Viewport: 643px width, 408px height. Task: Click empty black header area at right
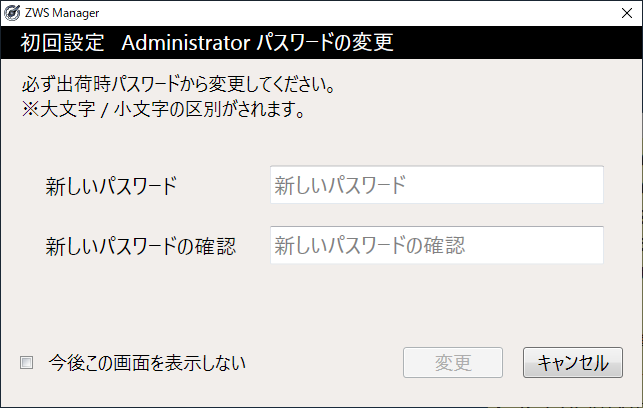pos(520,44)
